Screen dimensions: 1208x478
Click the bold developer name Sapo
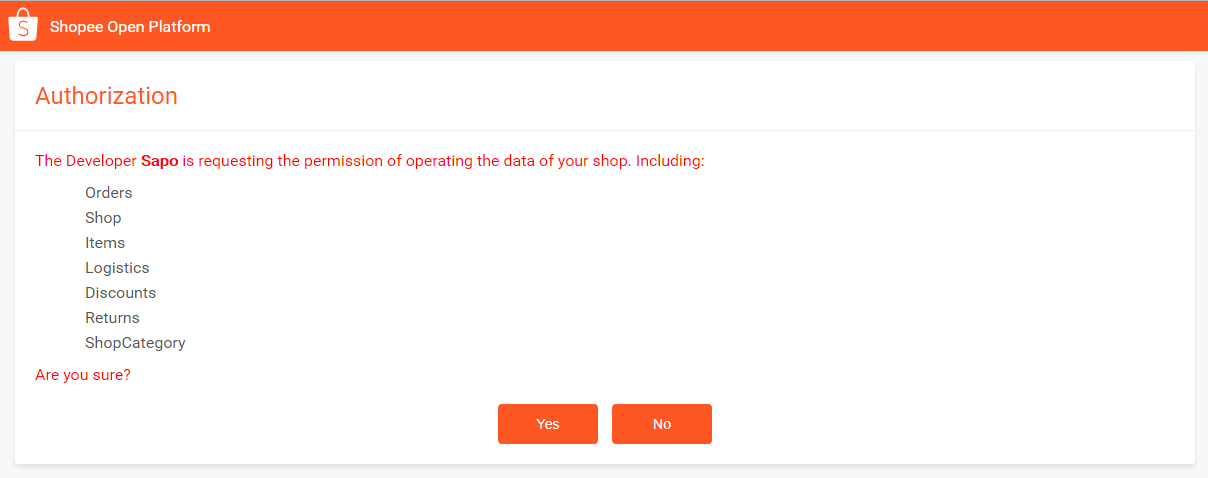[159, 161]
